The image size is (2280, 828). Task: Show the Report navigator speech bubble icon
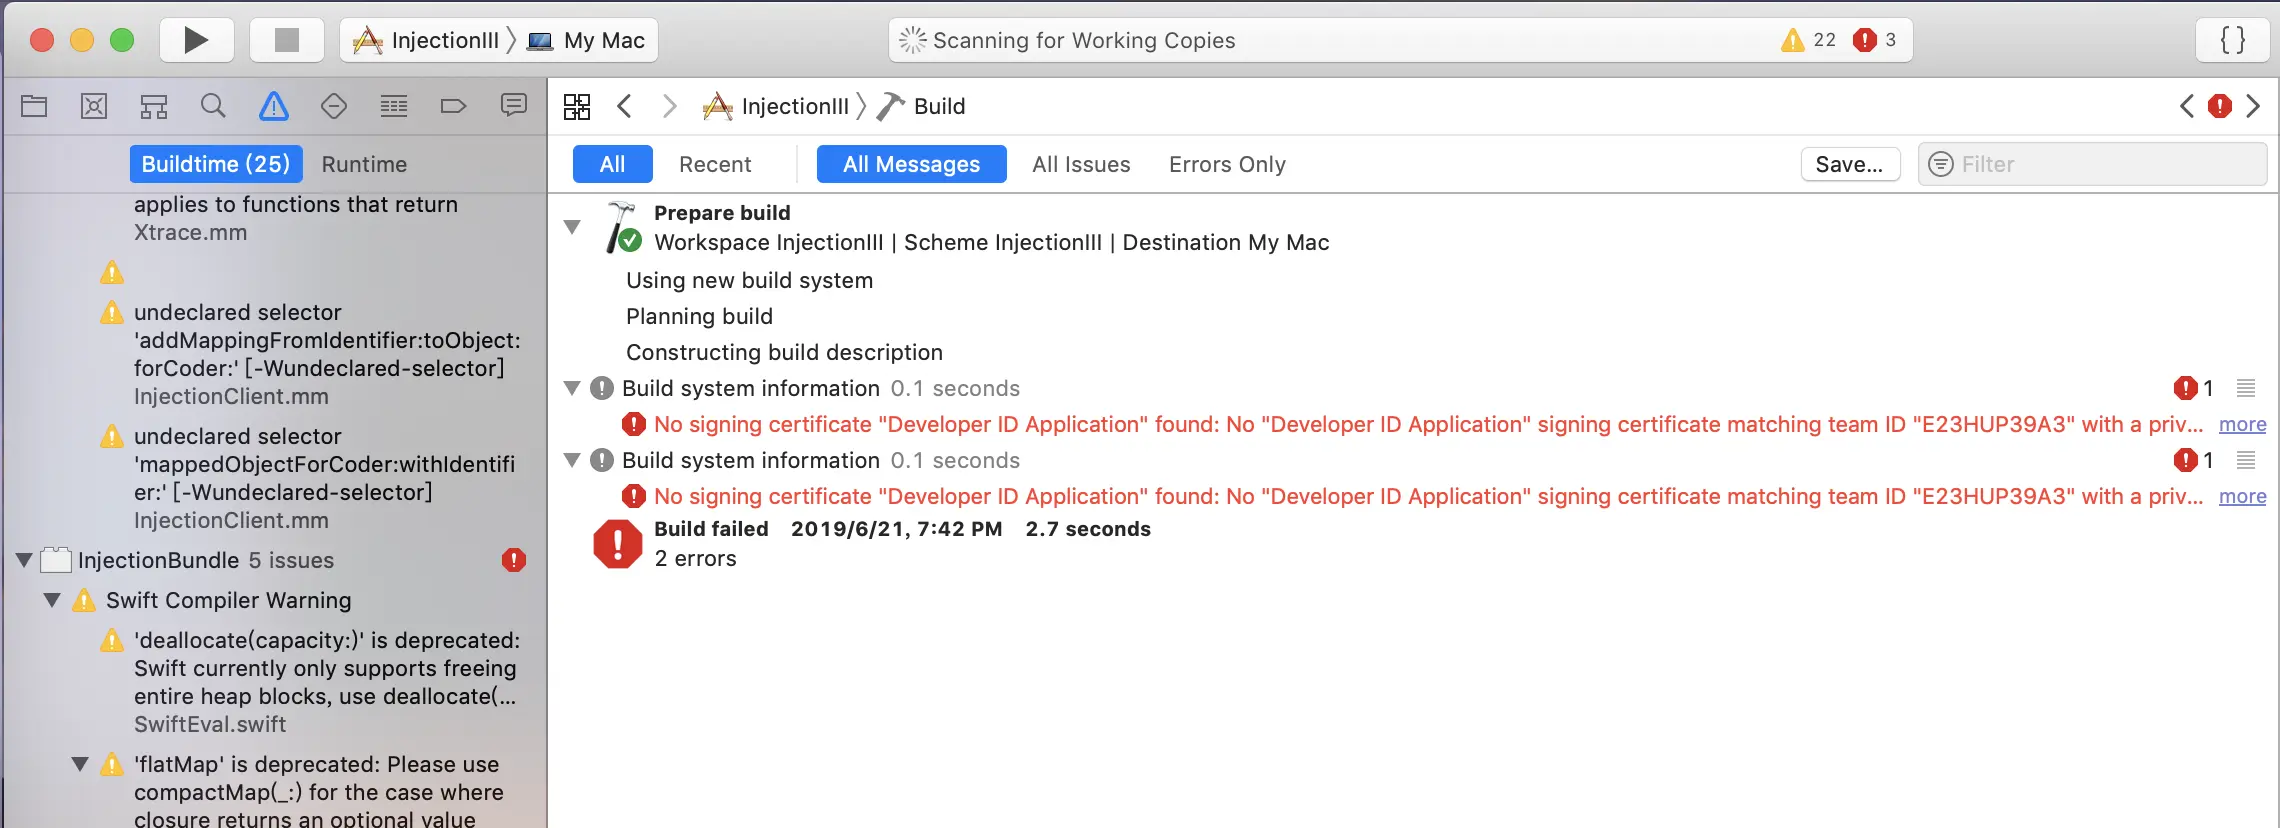[x=514, y=105]
